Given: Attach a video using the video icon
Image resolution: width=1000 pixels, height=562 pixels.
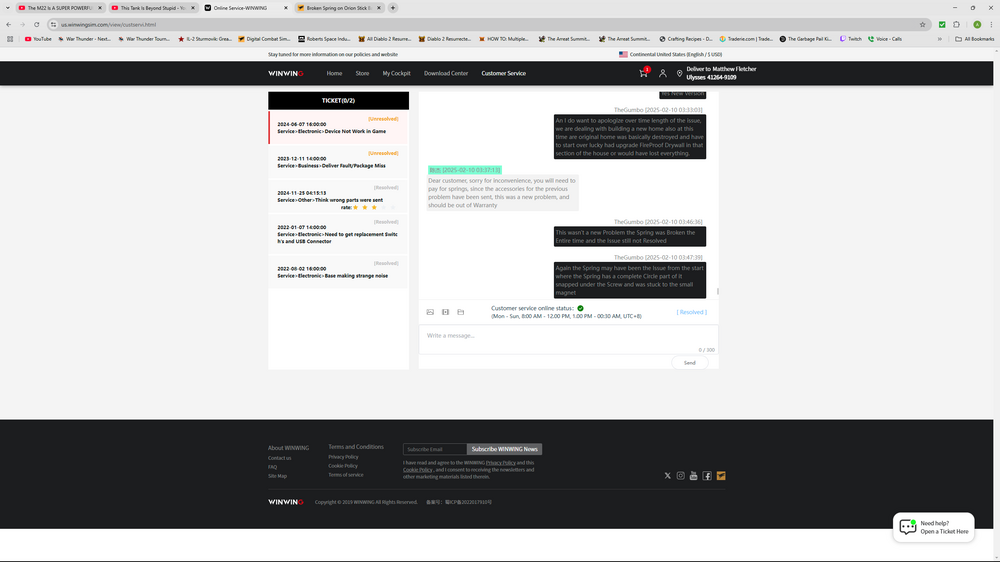Looking at the screenshot, I should (445, 312).
